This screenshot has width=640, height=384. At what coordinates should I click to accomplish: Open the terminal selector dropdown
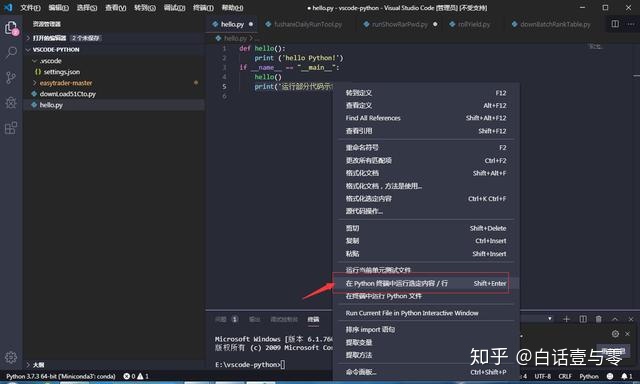point(550,319)
